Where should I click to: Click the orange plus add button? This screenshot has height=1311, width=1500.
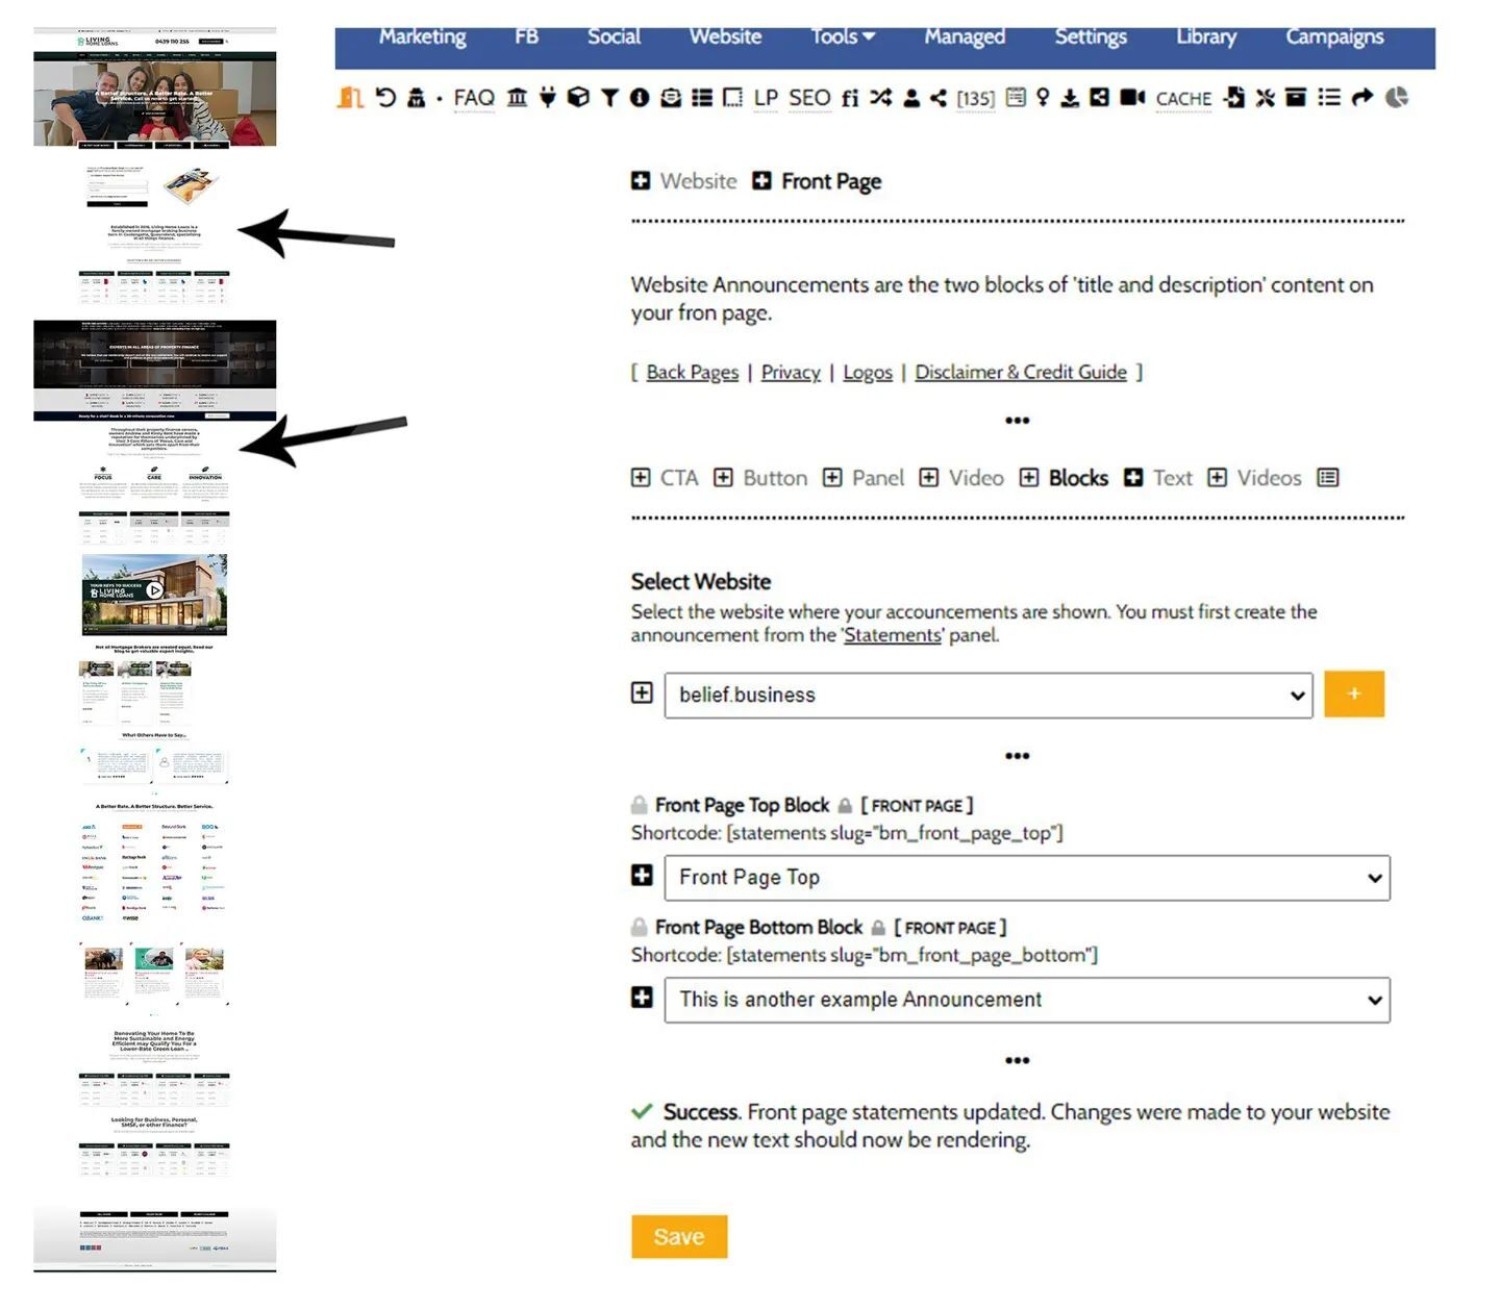pyautogui.click(x=1353, y=694)
